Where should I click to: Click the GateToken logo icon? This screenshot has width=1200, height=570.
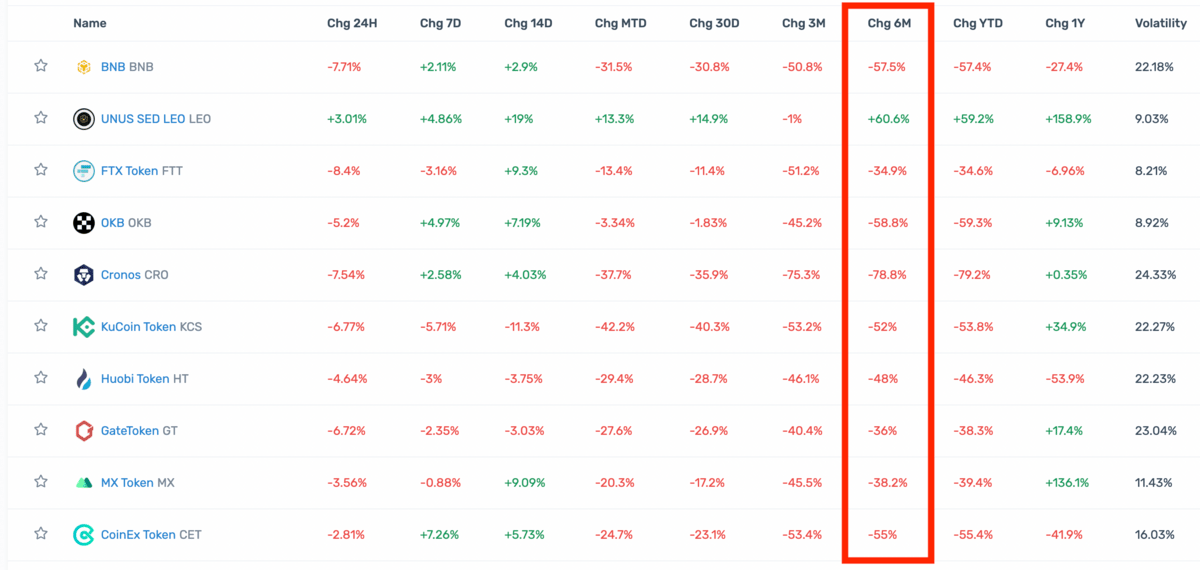point(84,431)
